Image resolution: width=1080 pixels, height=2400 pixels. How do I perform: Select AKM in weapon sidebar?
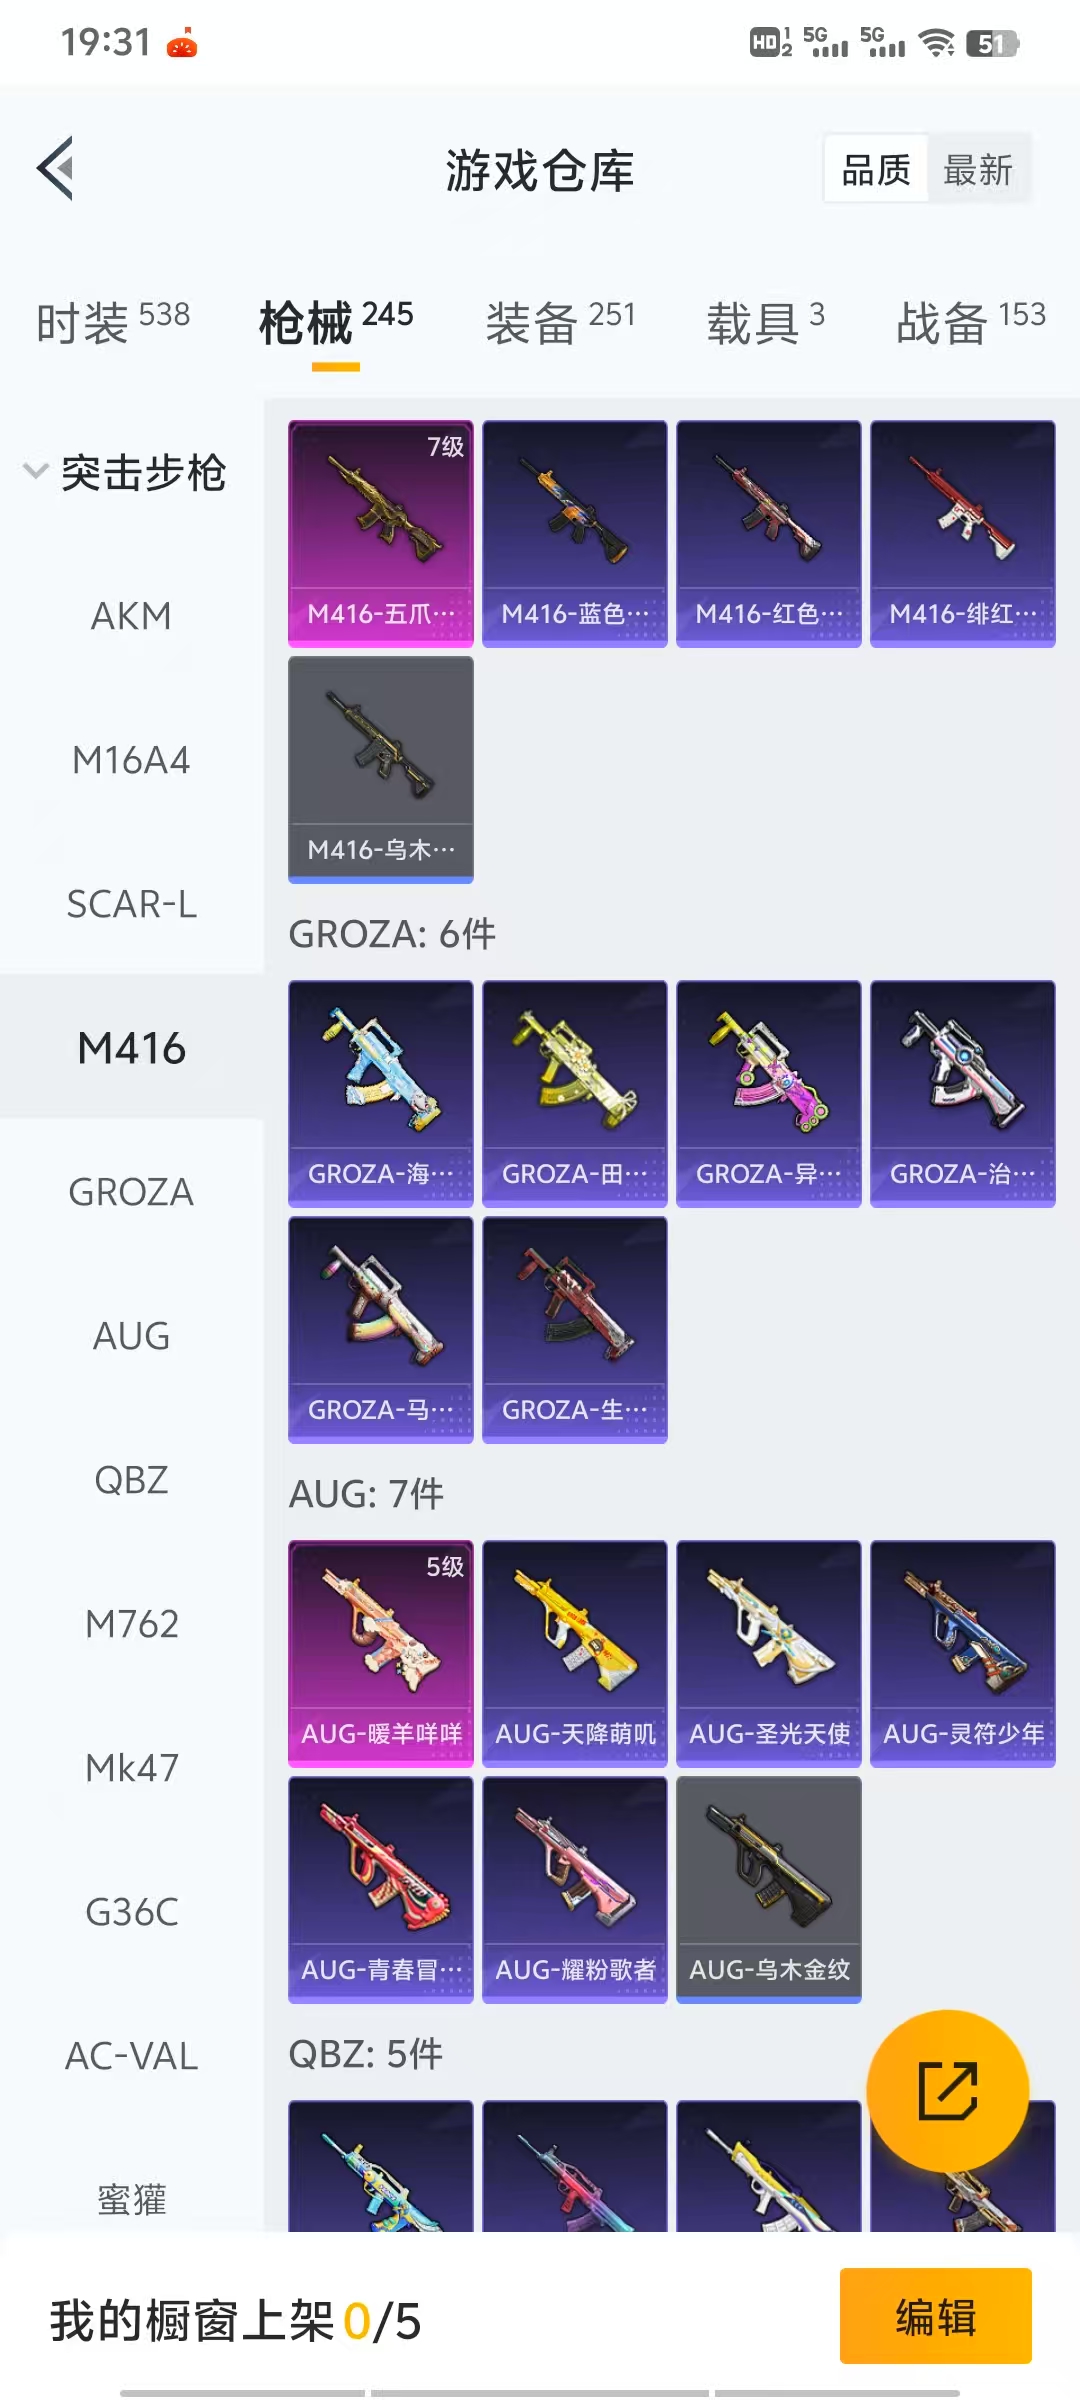[x=131, y=616]
